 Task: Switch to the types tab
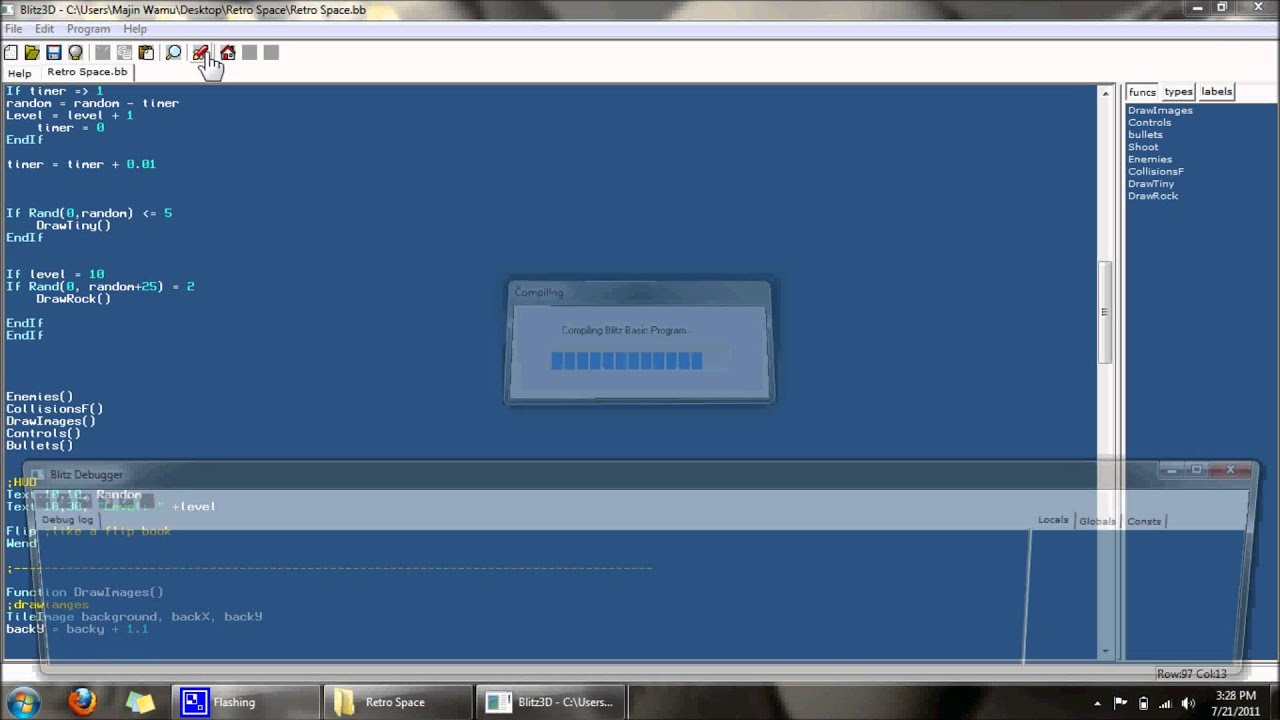(x=1178, y=92)
